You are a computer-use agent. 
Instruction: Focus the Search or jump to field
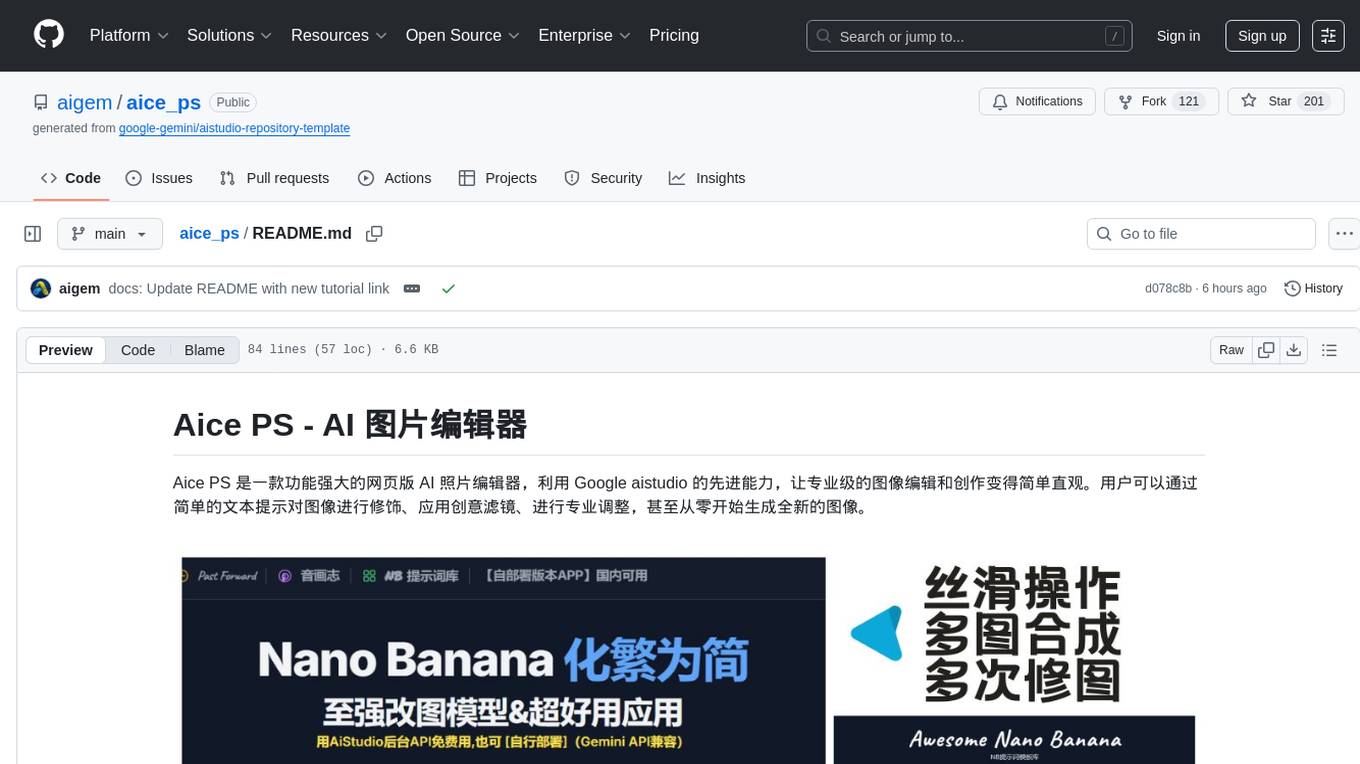969,36
